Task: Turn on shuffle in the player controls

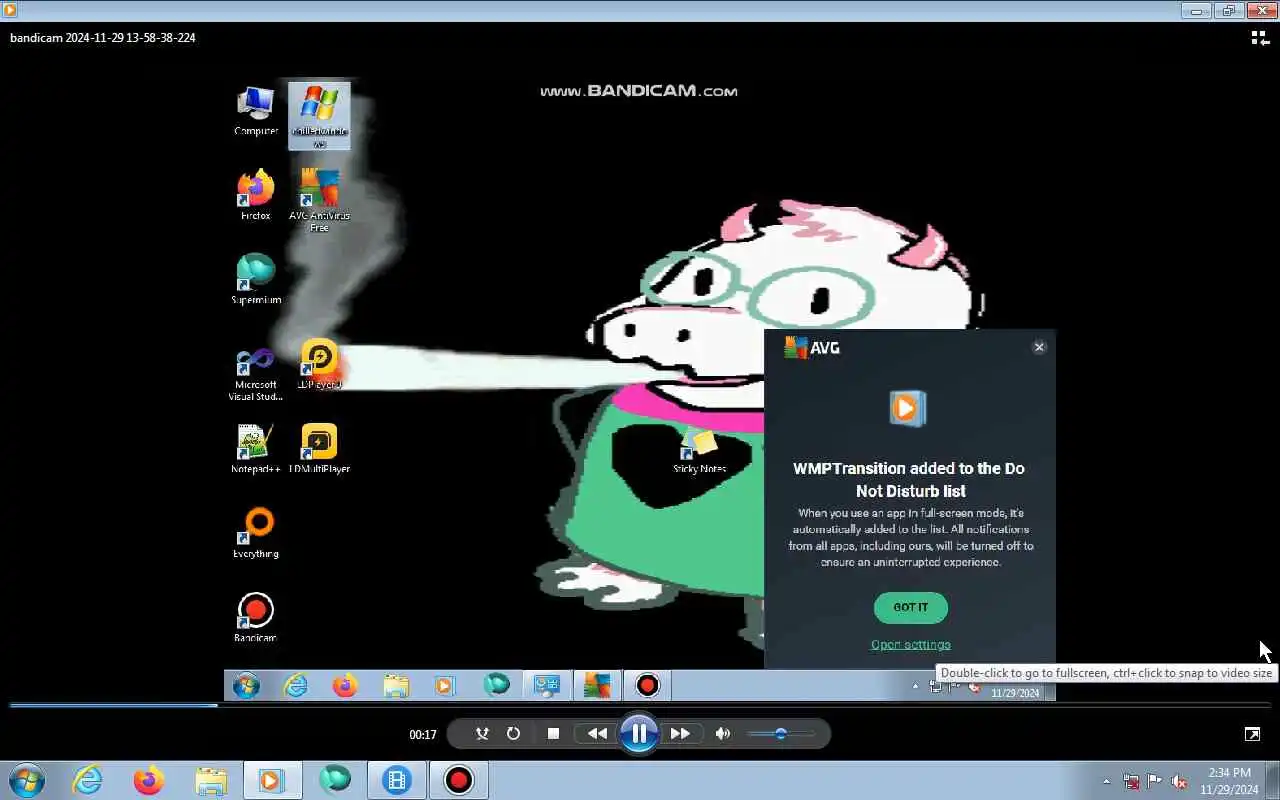Action: tap(482, 734)
